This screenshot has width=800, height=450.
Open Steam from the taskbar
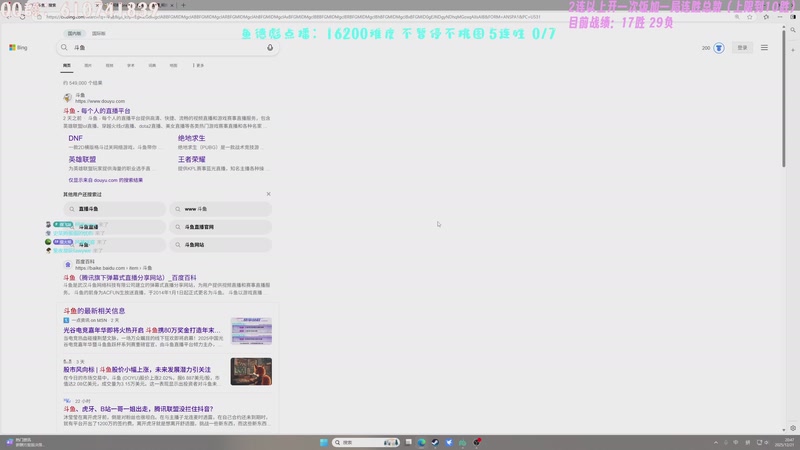435,442
